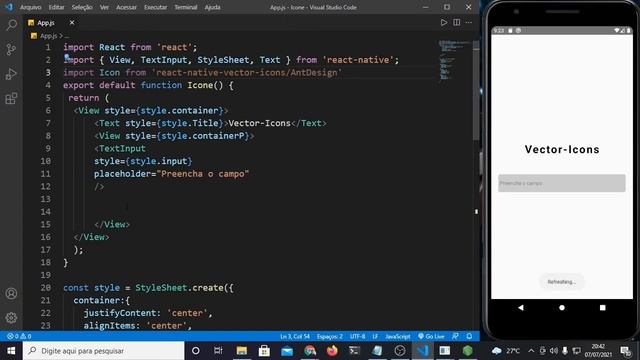Select the App.js editor tab

52,23
